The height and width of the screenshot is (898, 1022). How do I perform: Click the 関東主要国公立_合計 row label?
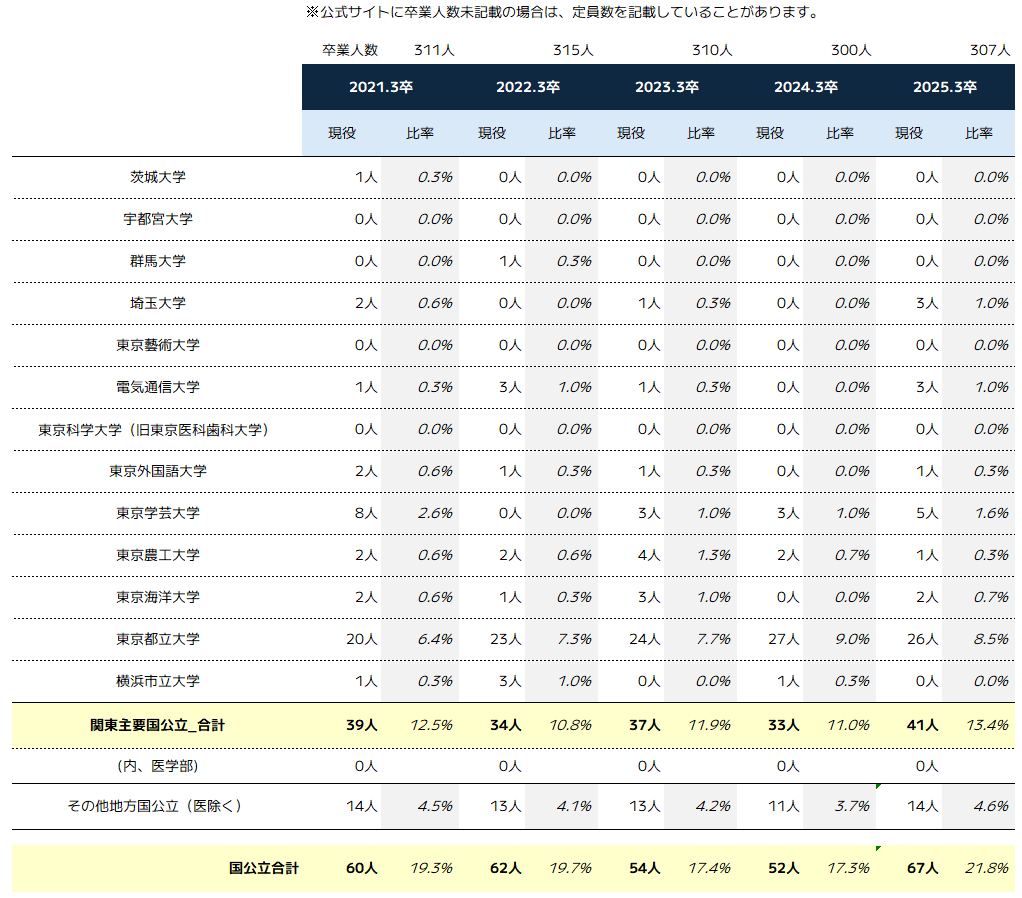pyautogui.click(x=157, y=725)
